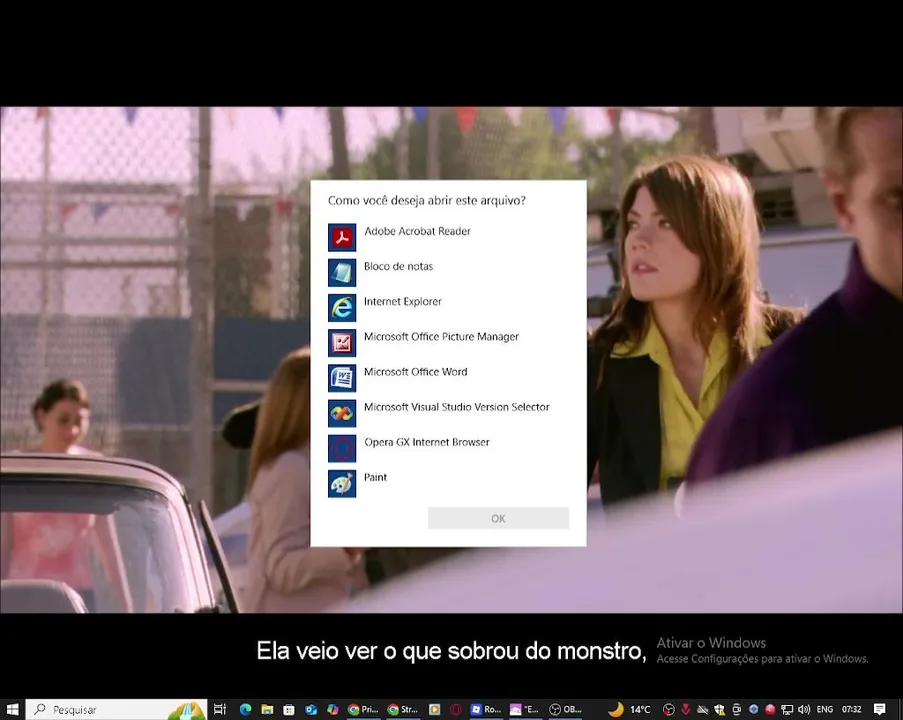Open the orange media player taskbar icon
903x720 pixels.
click(x=435, y=709)
